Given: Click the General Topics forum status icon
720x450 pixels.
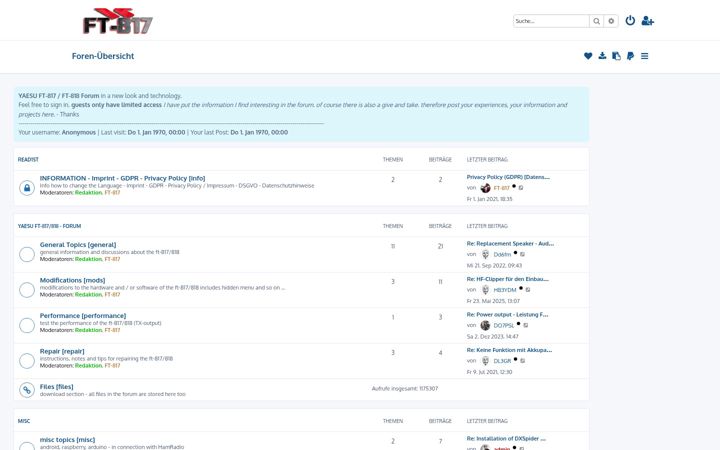Looking at the screenshot, I should [27, 254].
